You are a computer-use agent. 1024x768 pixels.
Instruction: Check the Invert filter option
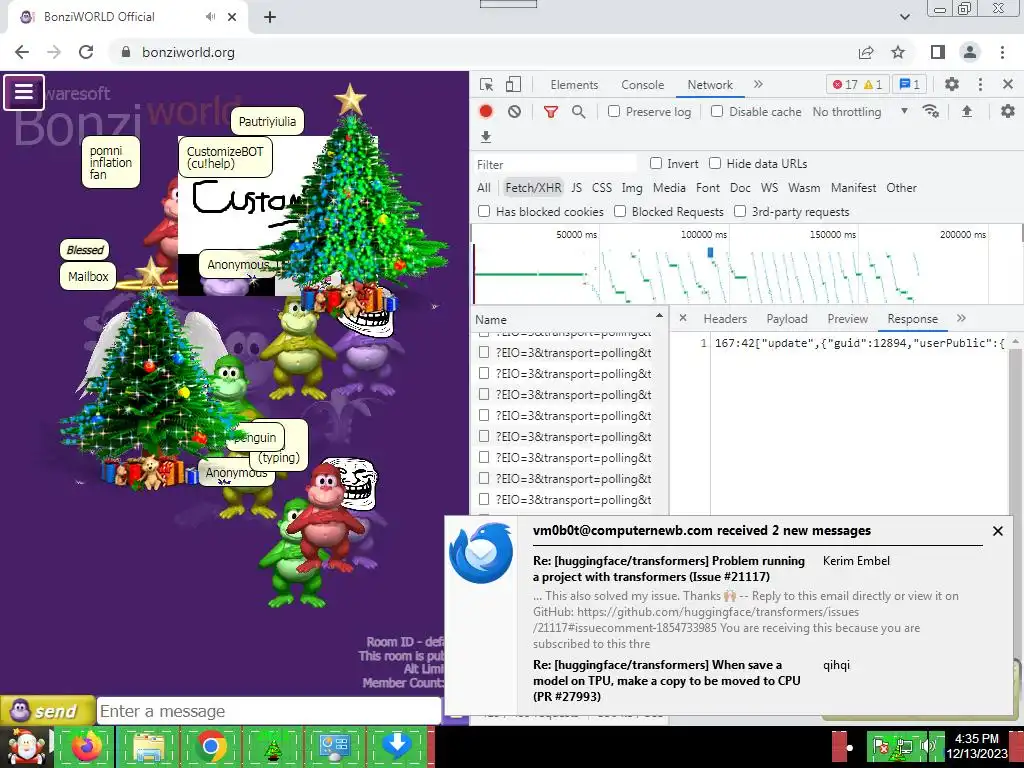656,163
